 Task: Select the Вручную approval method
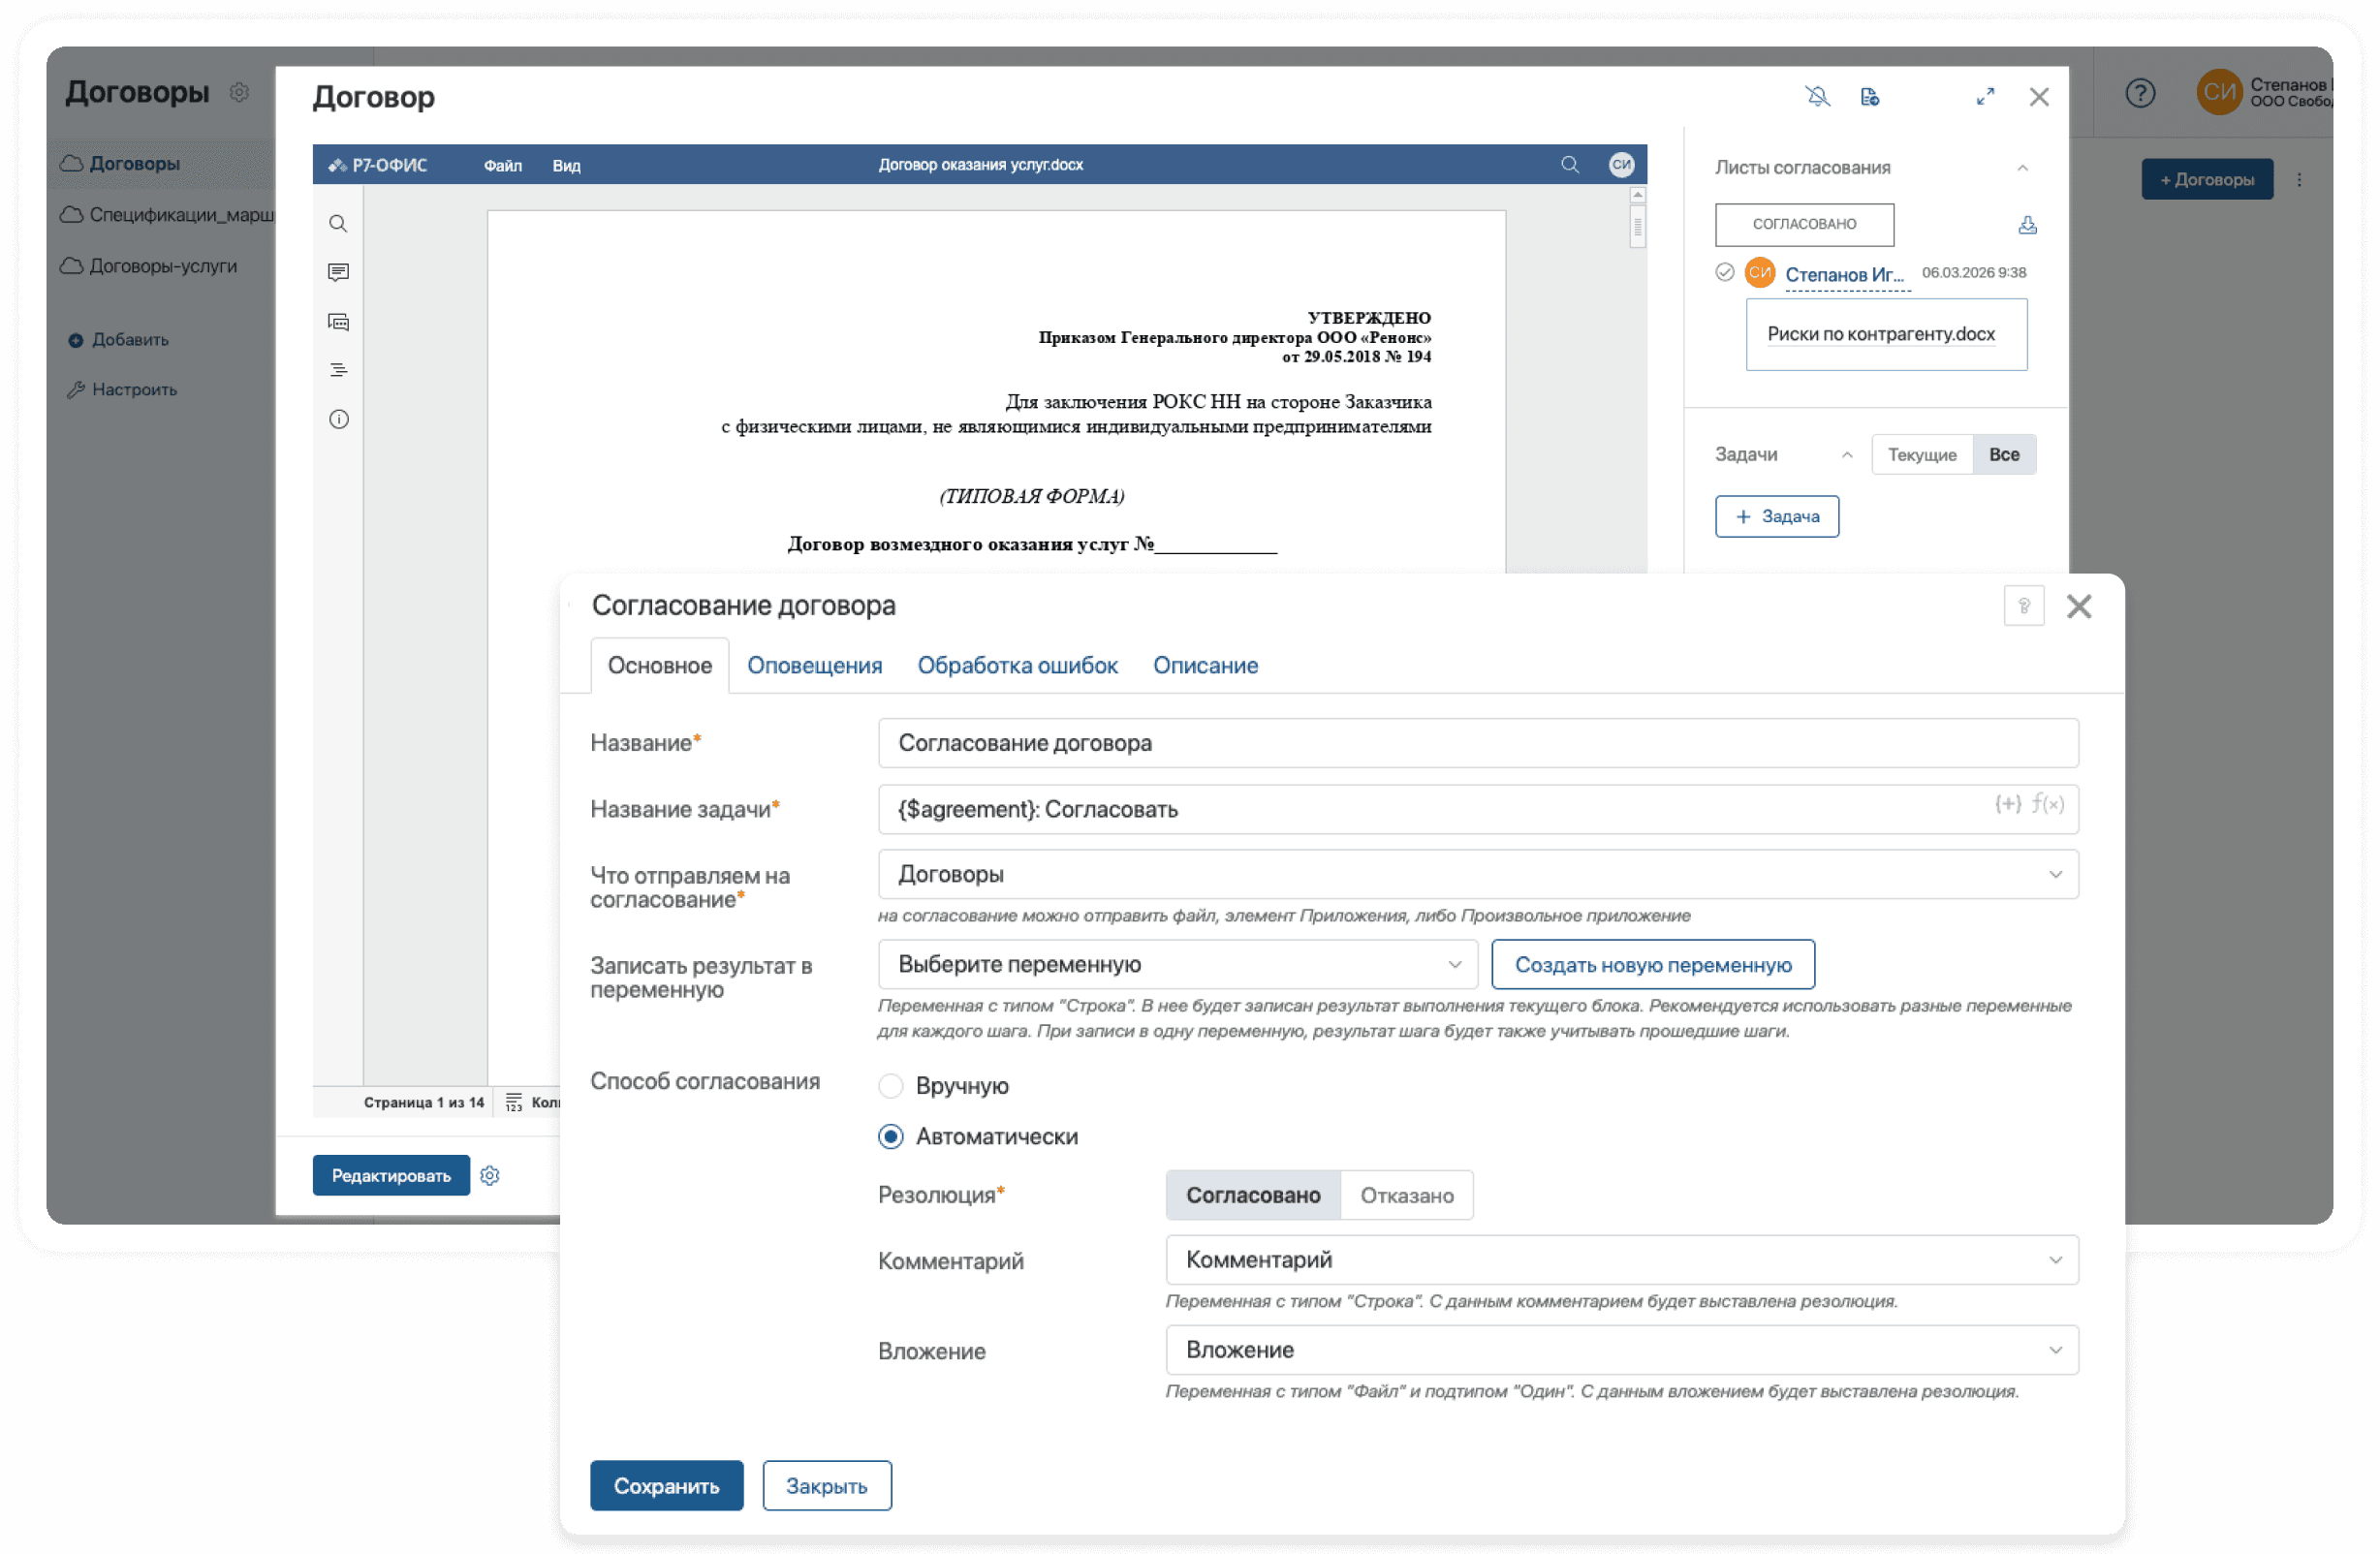click(x=891, y=1085)
